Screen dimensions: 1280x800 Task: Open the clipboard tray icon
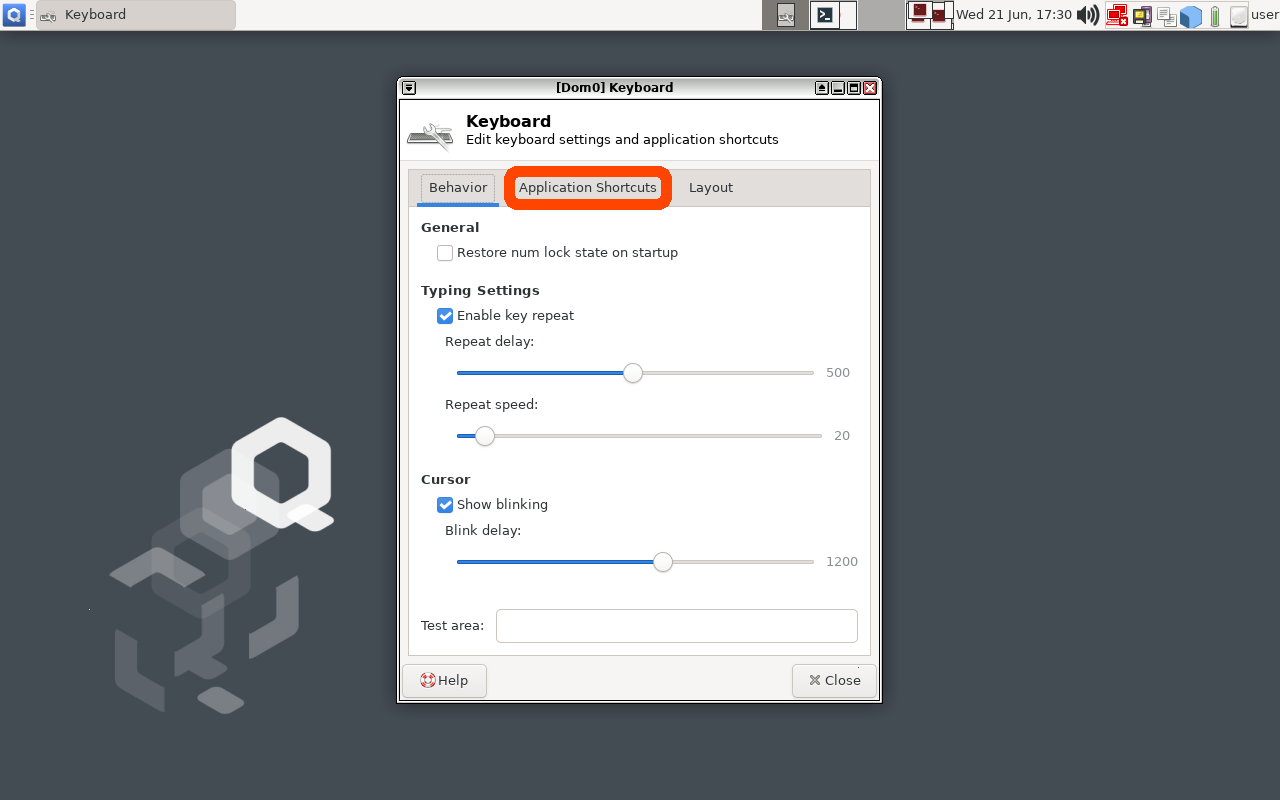(1166, 15)
